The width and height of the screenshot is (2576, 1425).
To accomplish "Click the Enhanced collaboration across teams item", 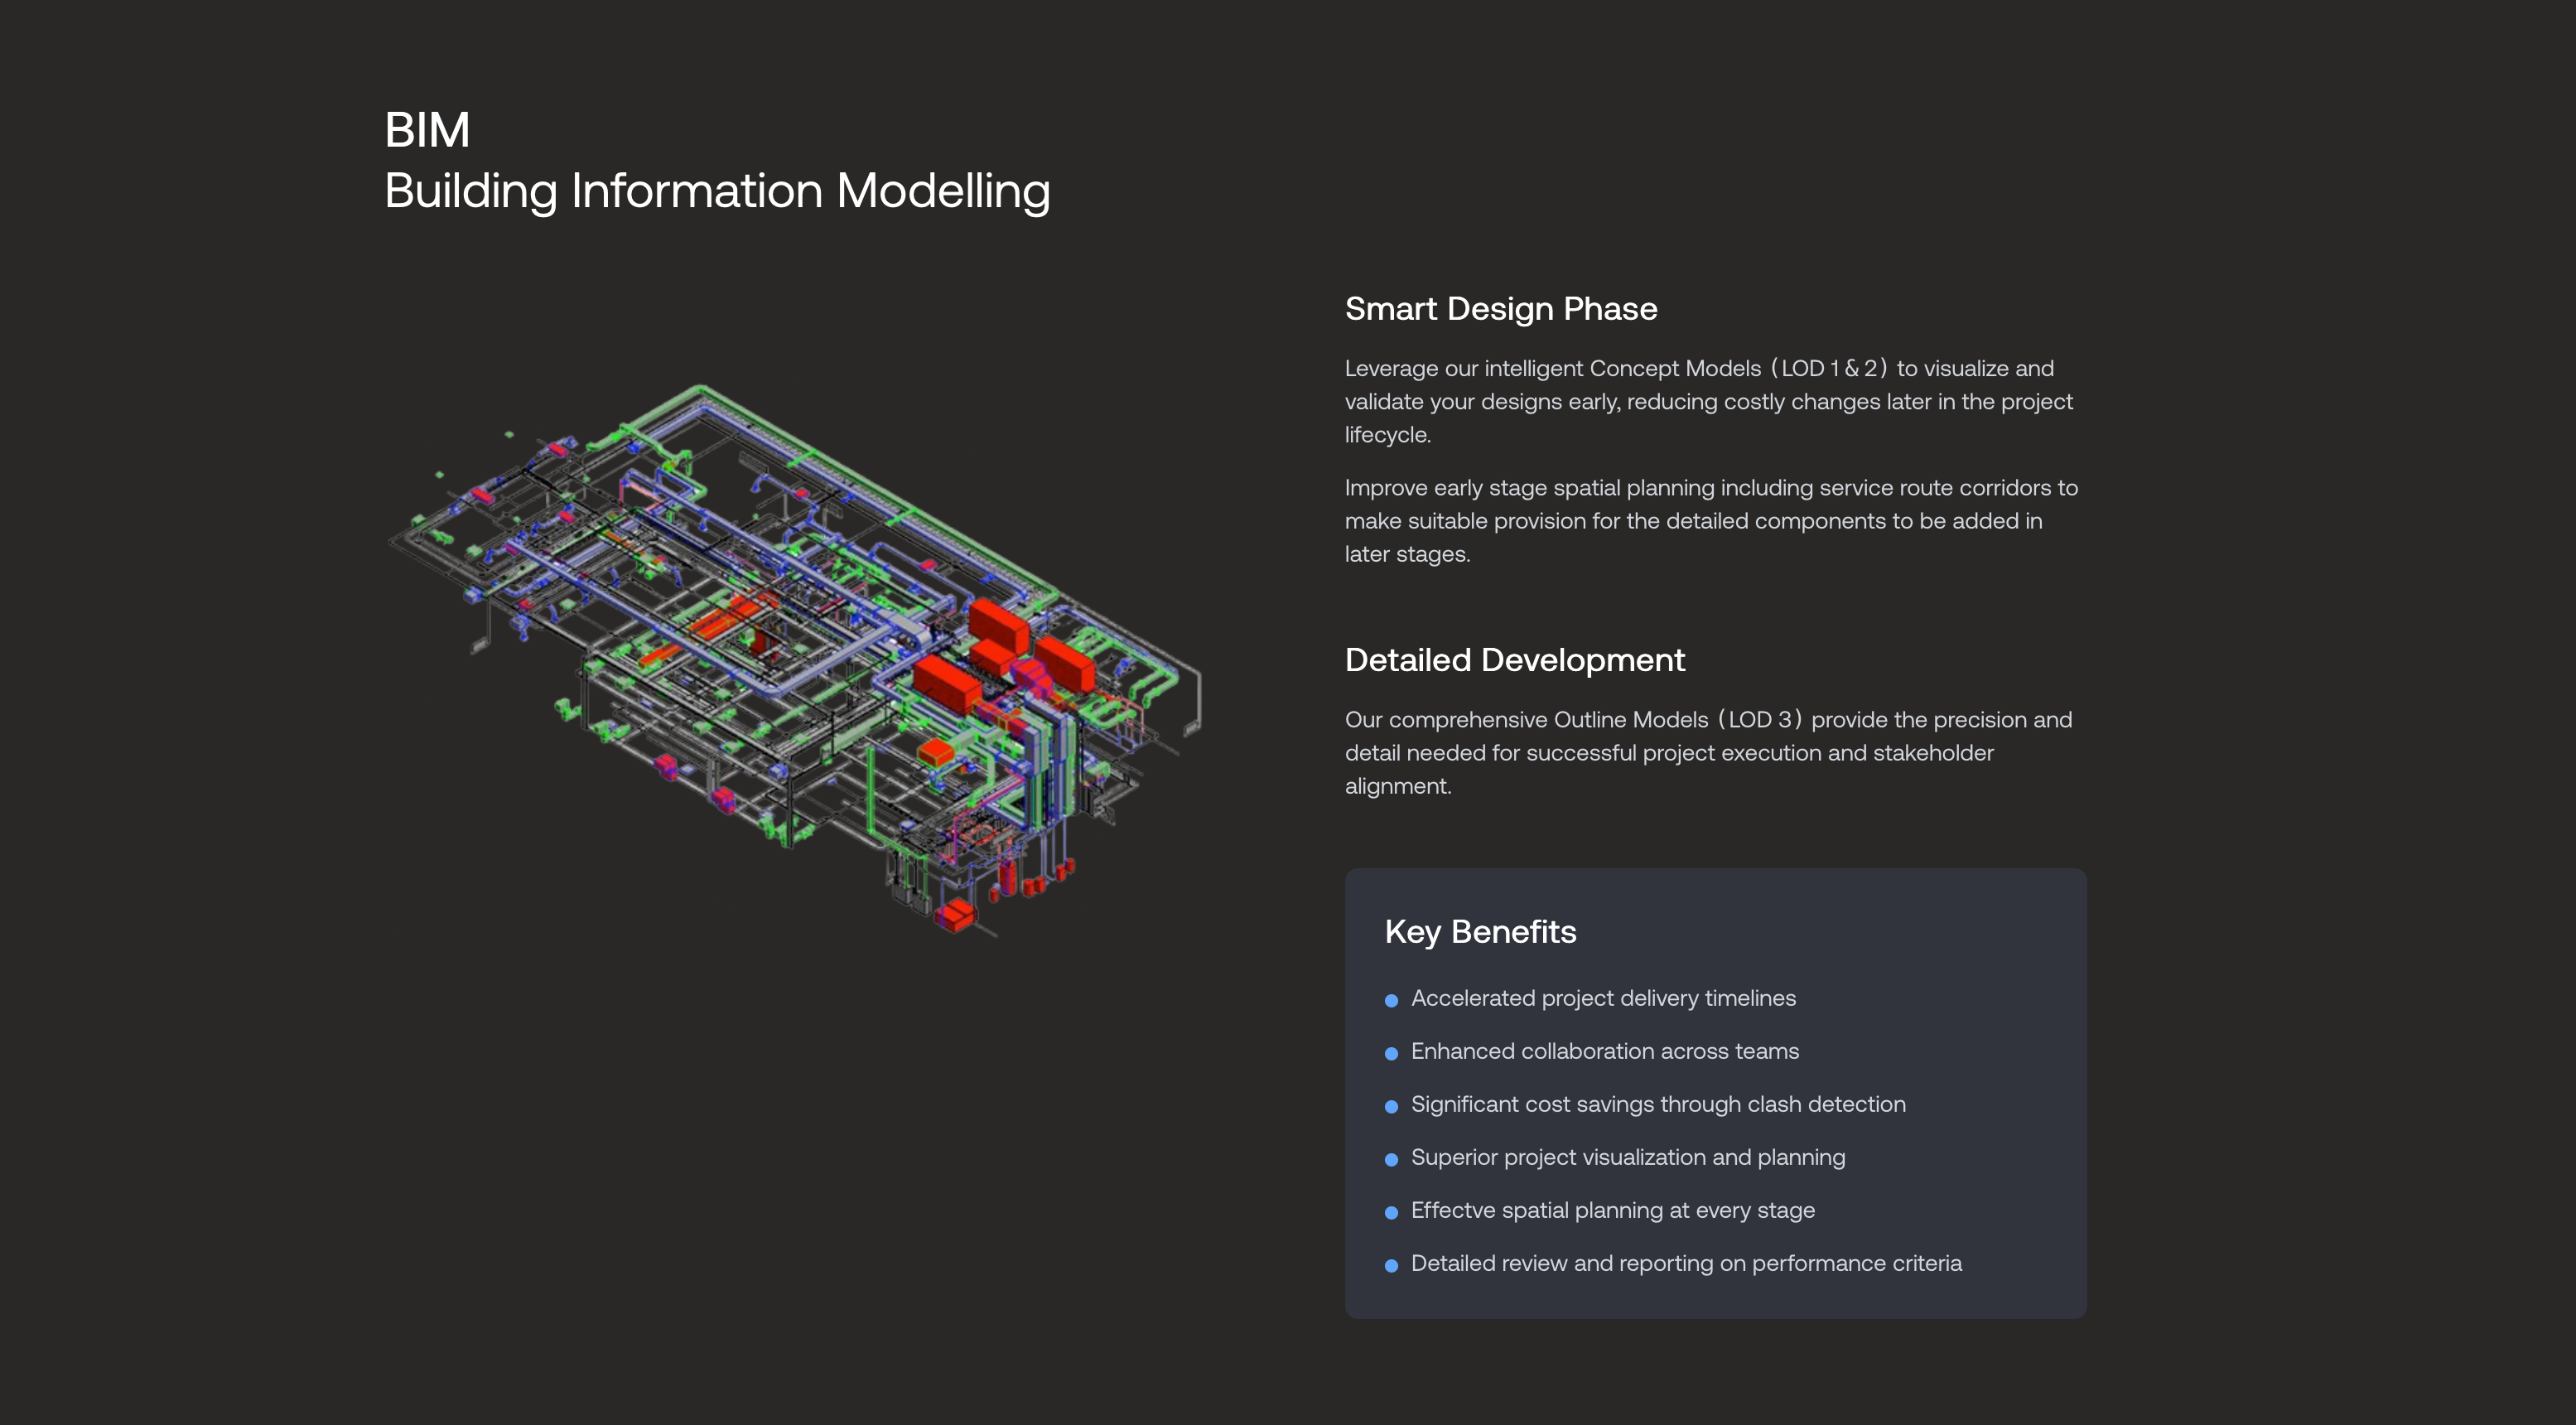I will [x=1605, y=1051].
